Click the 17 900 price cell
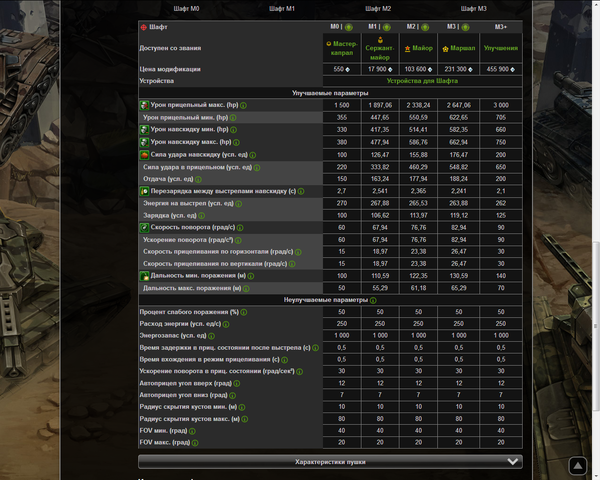The height and width of the screenshot is (480, 600). pyautogui.click(x=380, y=69)
